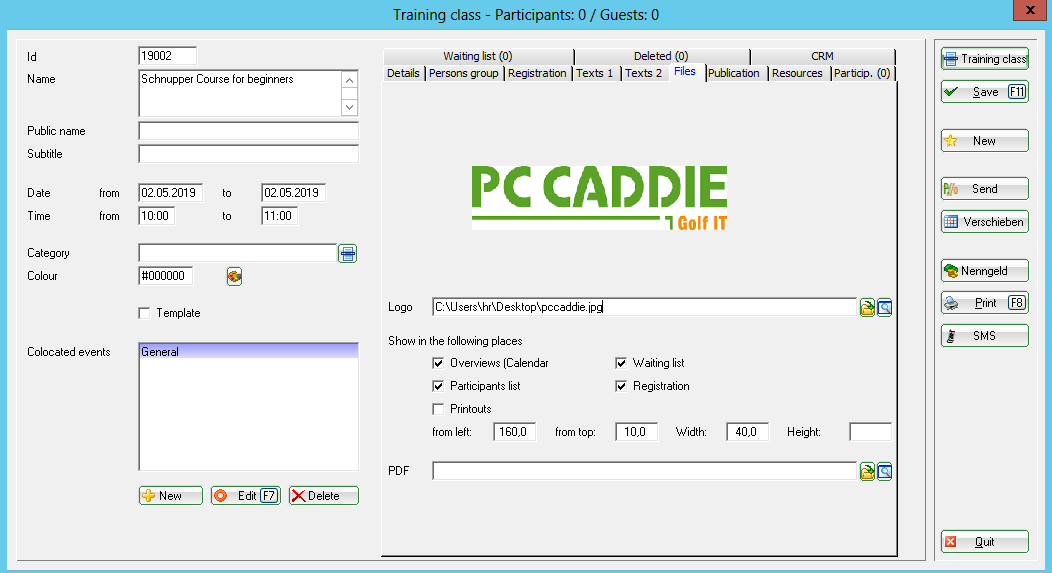The width and height of the screenshot is (1052, 573).
Task: Preview the Logo file with magnifier icon
Action: click(x=885, y=308)
